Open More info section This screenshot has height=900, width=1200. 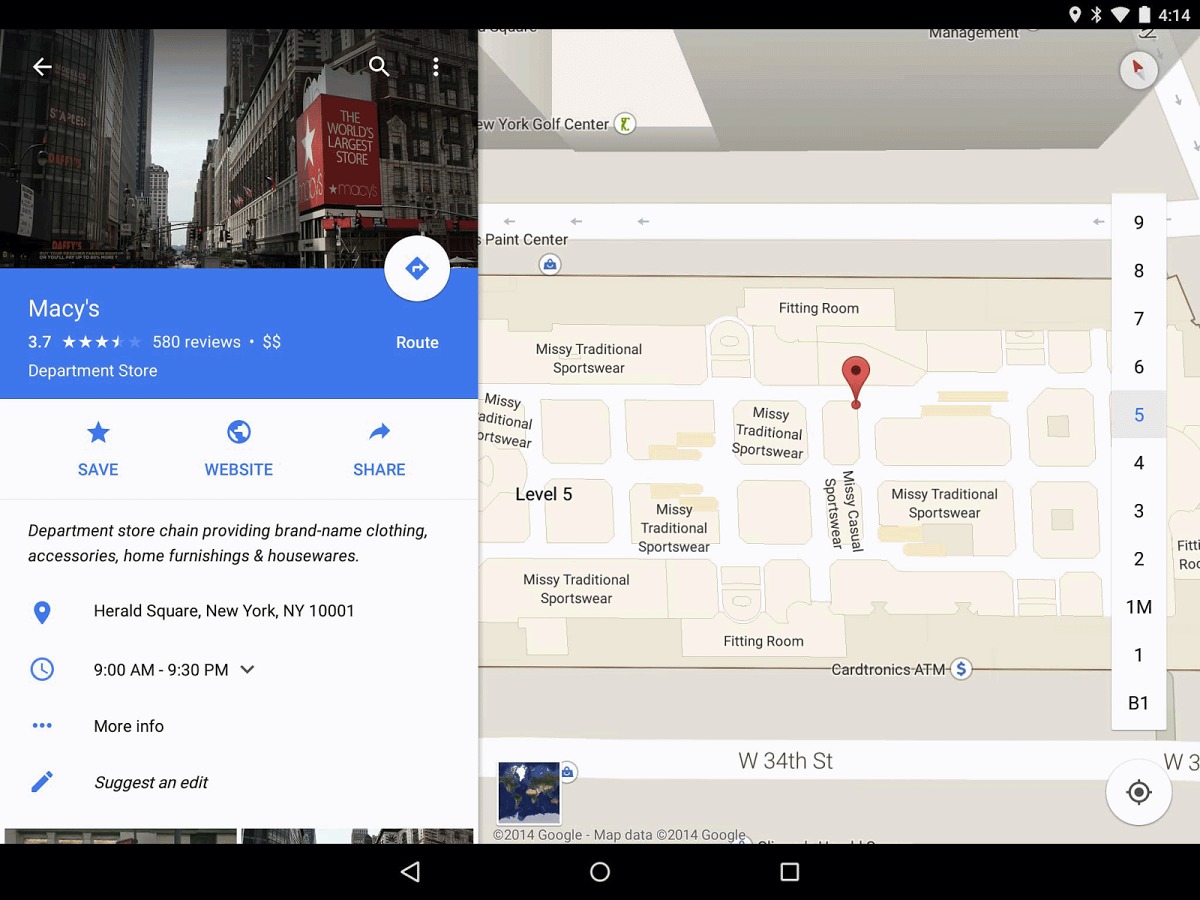[x=128, y=726]
